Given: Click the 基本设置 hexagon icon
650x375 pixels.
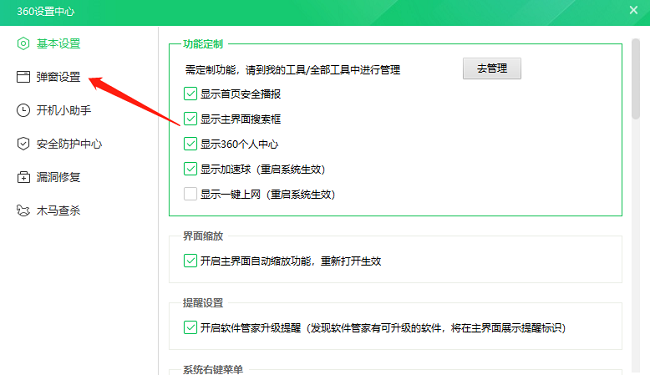Looking at the screenshot, I should [23, 44].
